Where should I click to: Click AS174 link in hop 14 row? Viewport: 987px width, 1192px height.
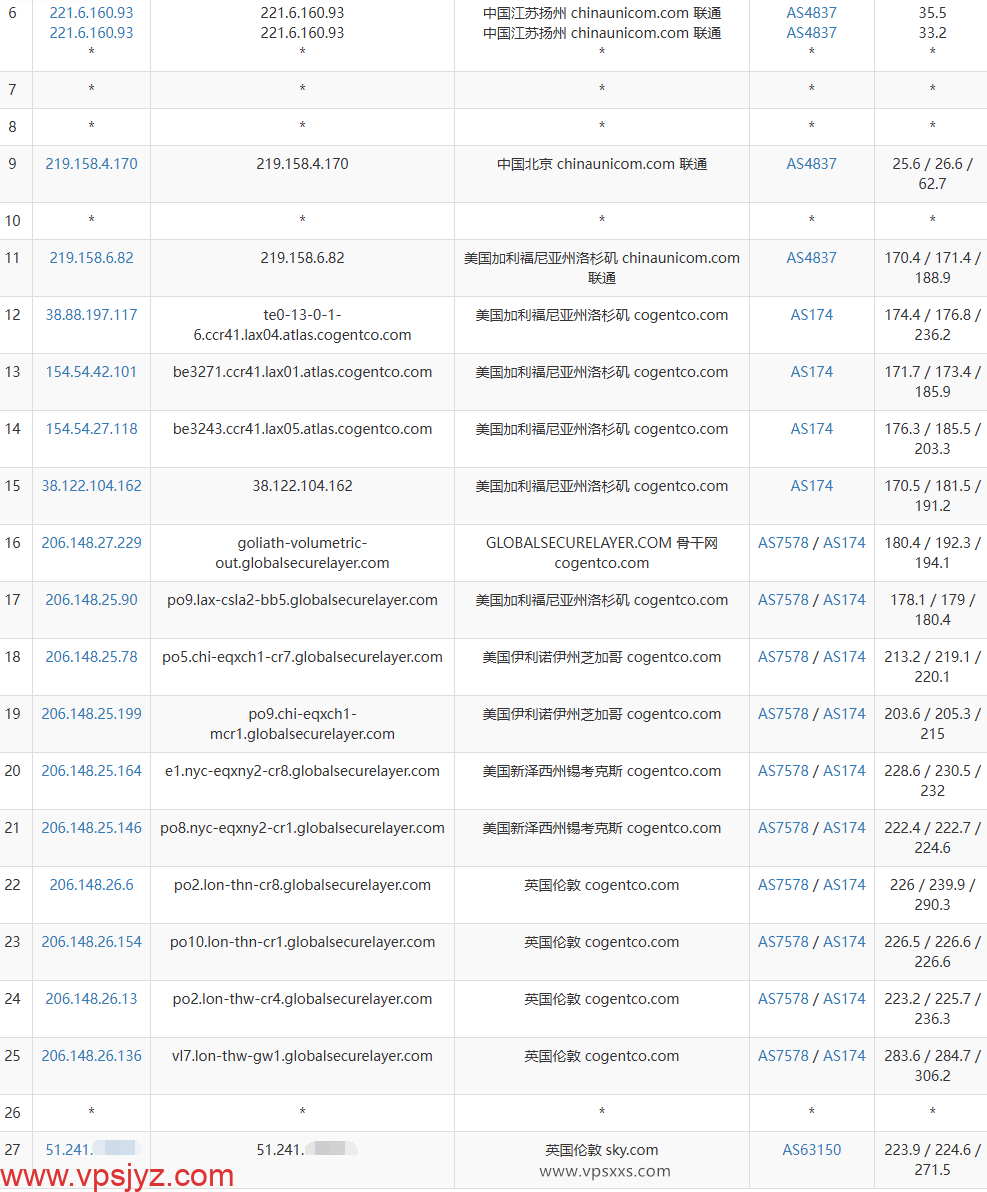pyautogui.click(x=811, y=430)
